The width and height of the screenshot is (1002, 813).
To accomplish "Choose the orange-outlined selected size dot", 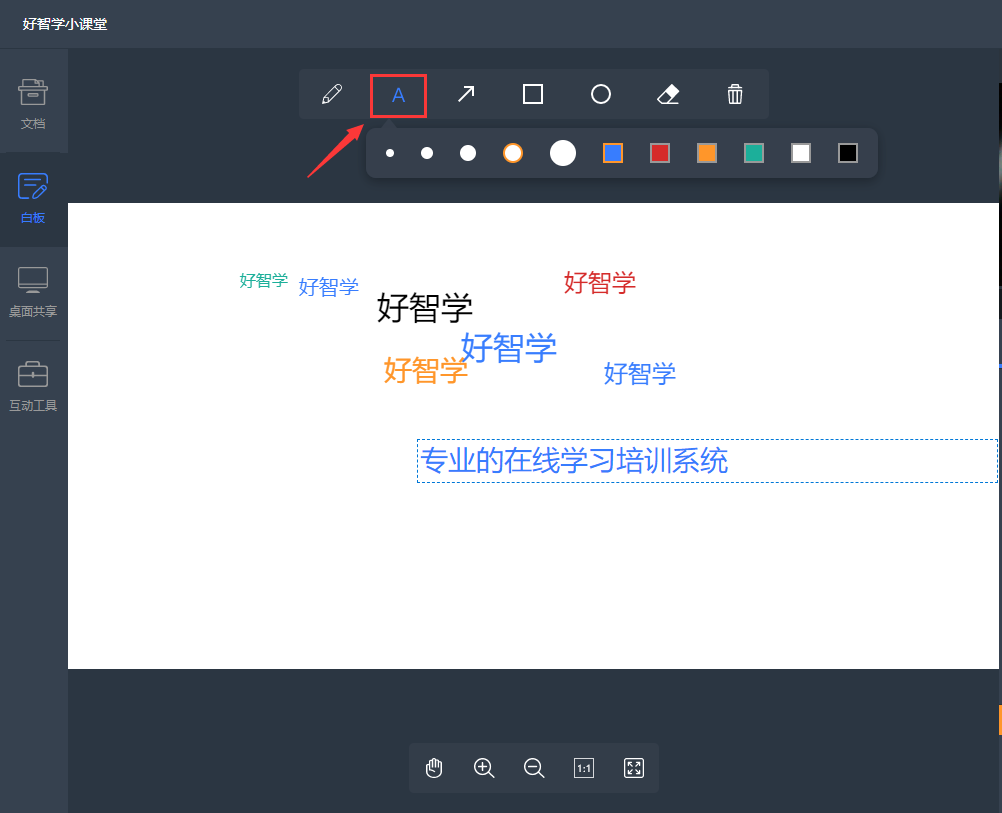I will [513, 153].
